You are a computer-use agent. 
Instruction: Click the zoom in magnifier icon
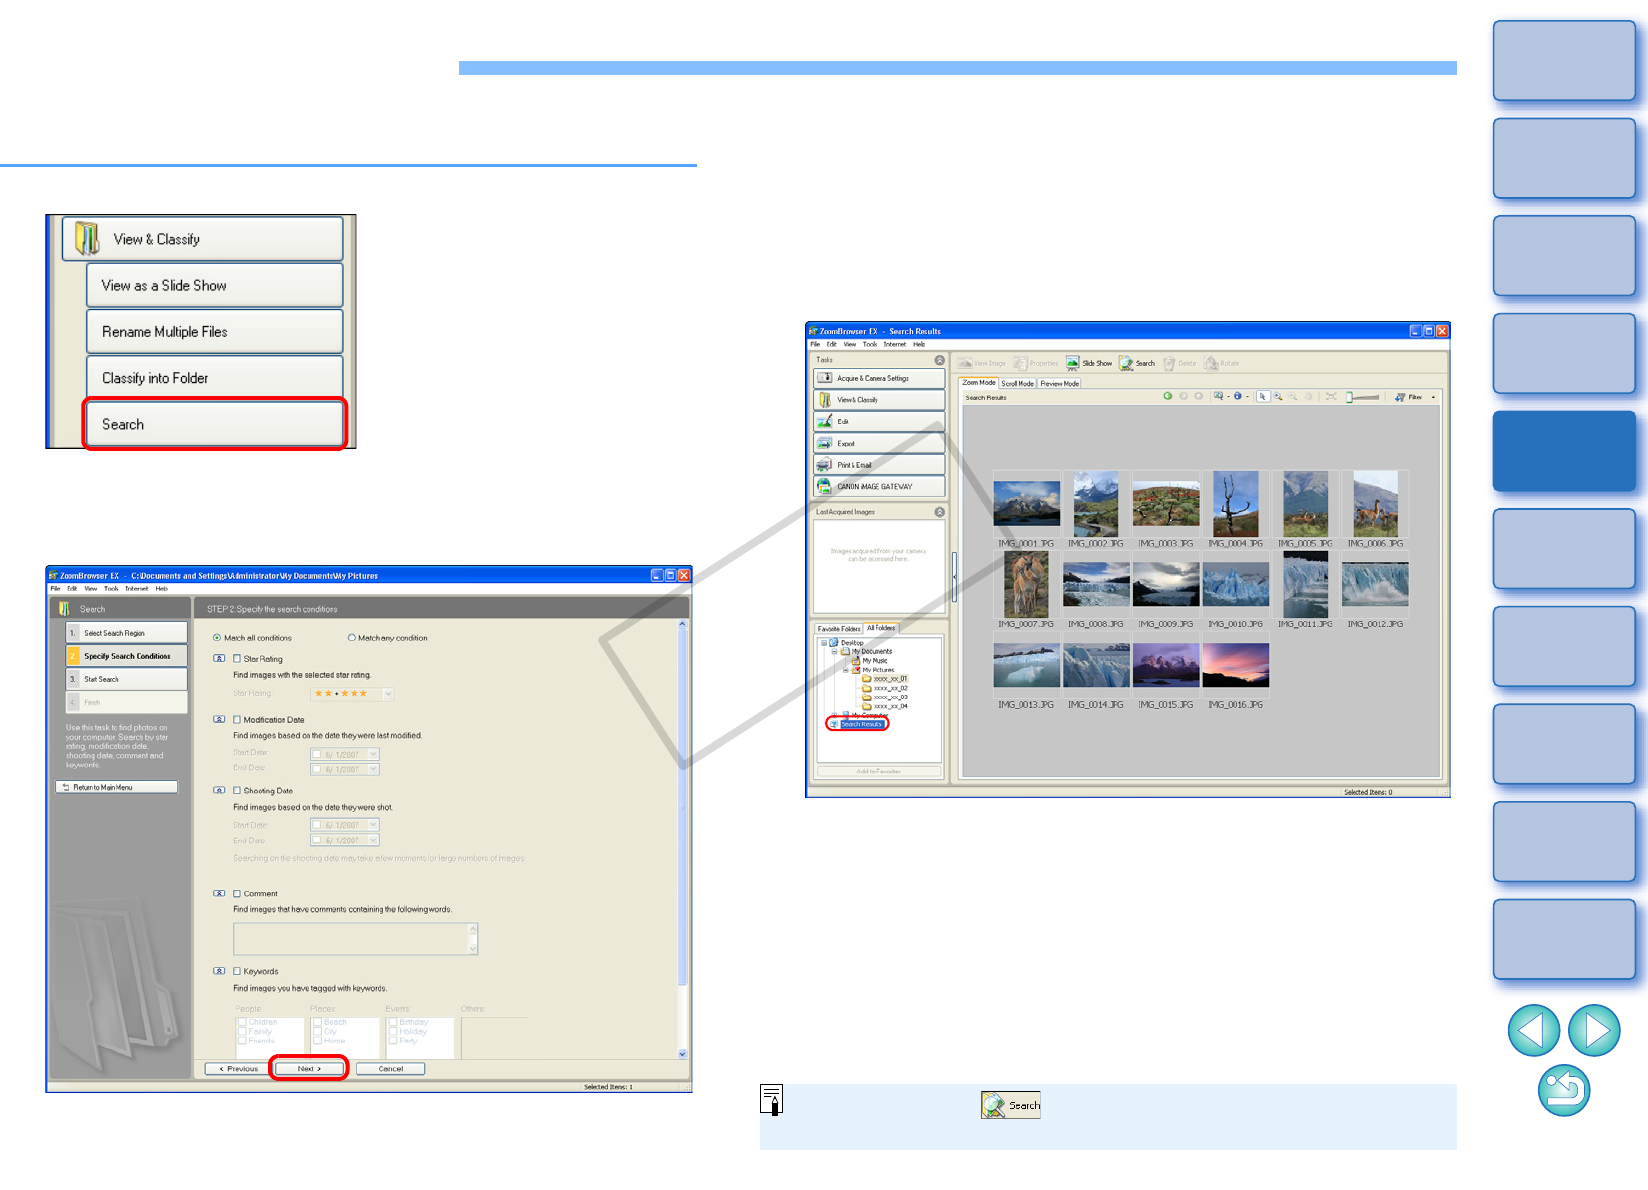[1278, 397]
